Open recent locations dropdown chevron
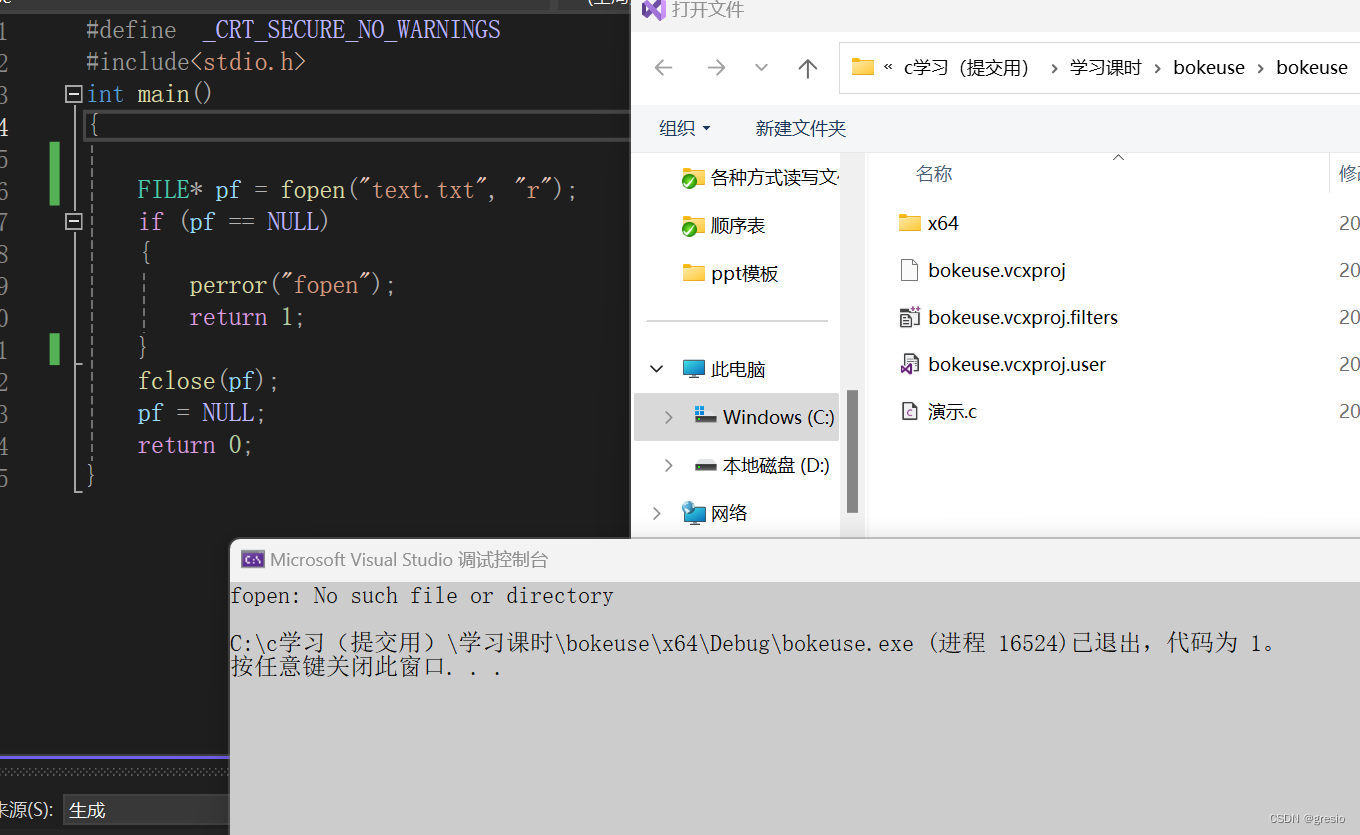Screen dimensions: 1360x835 pyautogui.click(x=762, y=67)
